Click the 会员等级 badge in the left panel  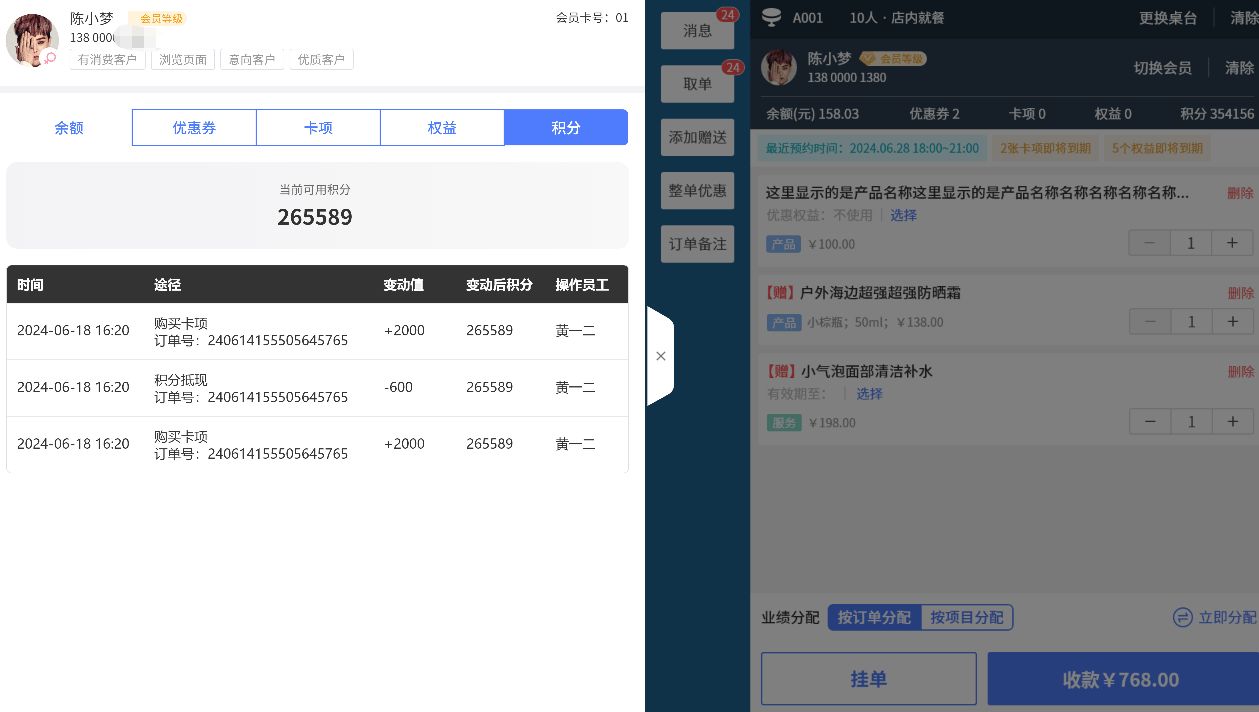(157, 18)
